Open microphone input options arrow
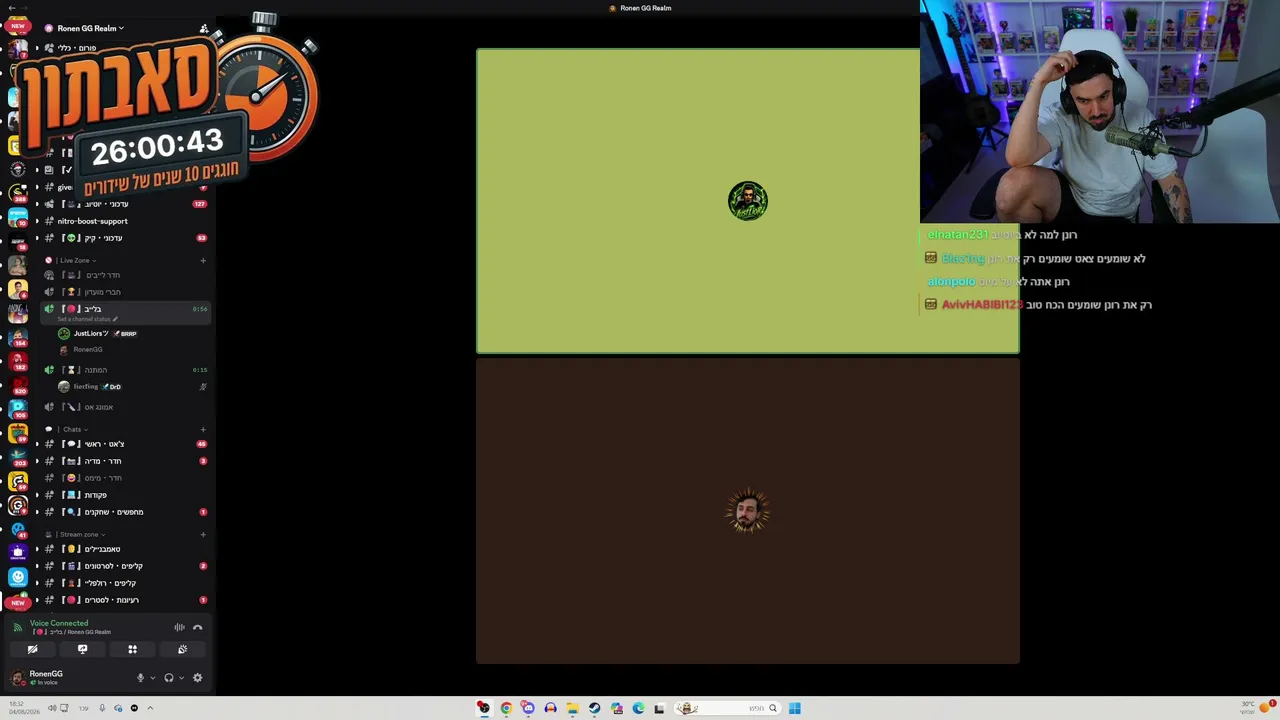The image size is (1280, 720). point(152,678)
